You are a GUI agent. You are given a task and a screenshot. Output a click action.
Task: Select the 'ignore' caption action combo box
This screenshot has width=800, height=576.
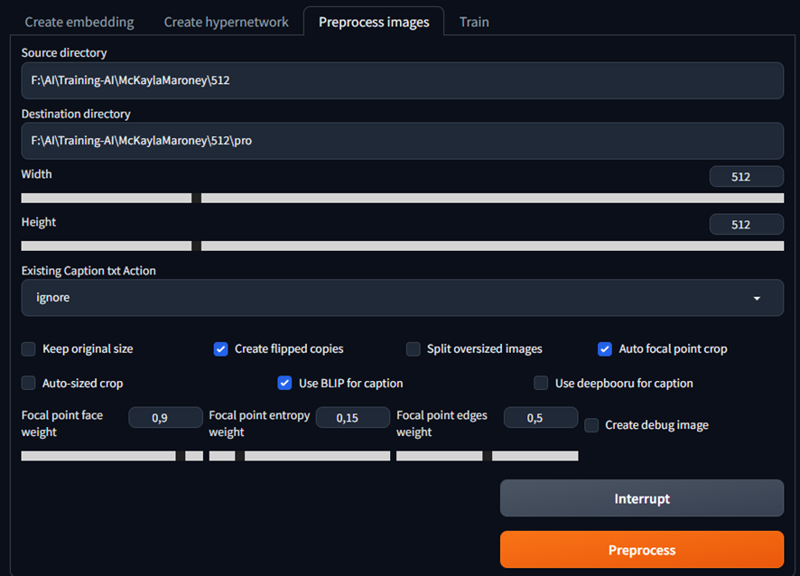pos(402,297)
